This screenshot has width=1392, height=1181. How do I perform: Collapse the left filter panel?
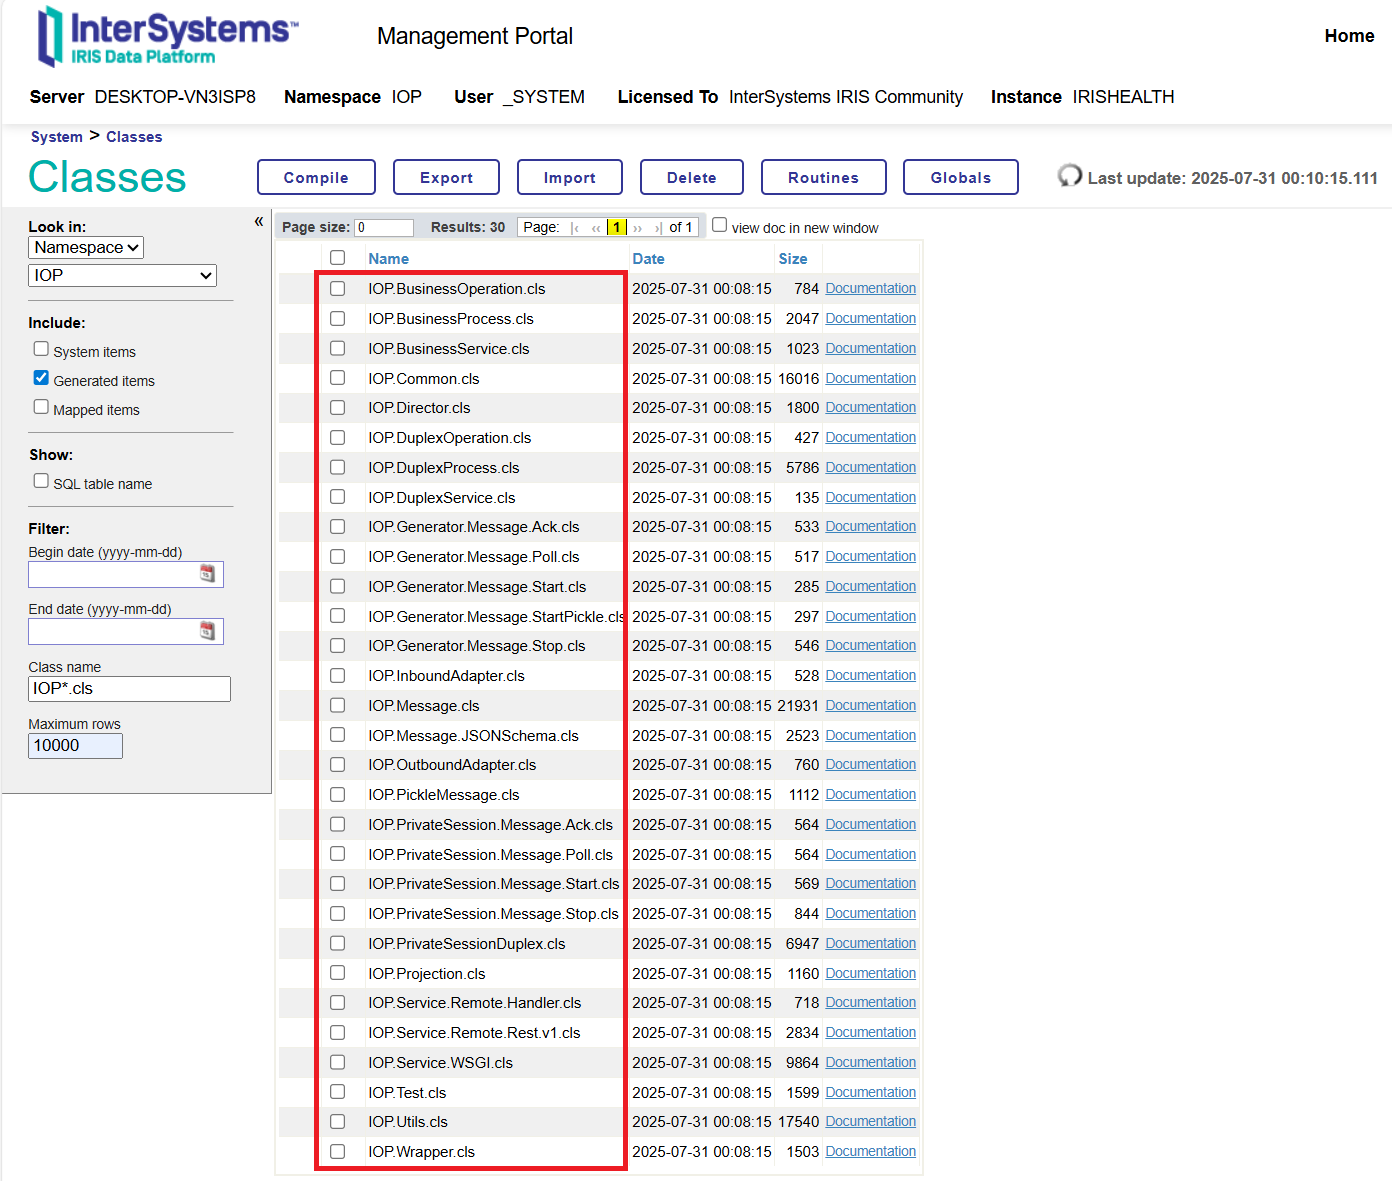259,222
